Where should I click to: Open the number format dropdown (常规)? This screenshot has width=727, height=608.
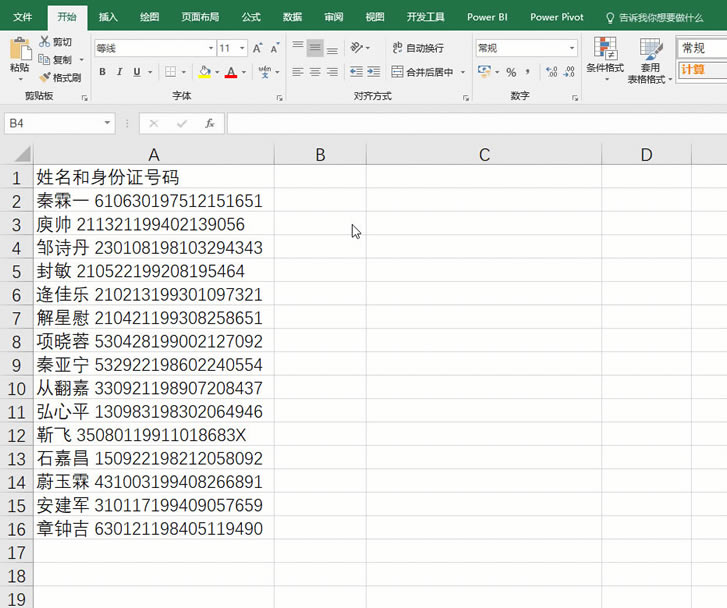[572, 48]
